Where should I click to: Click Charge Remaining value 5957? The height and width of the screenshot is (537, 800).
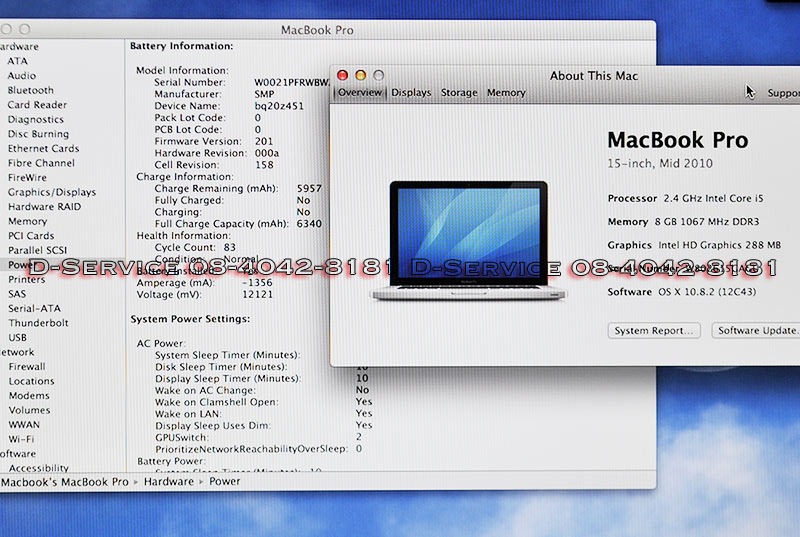click(x=309, y=188)
